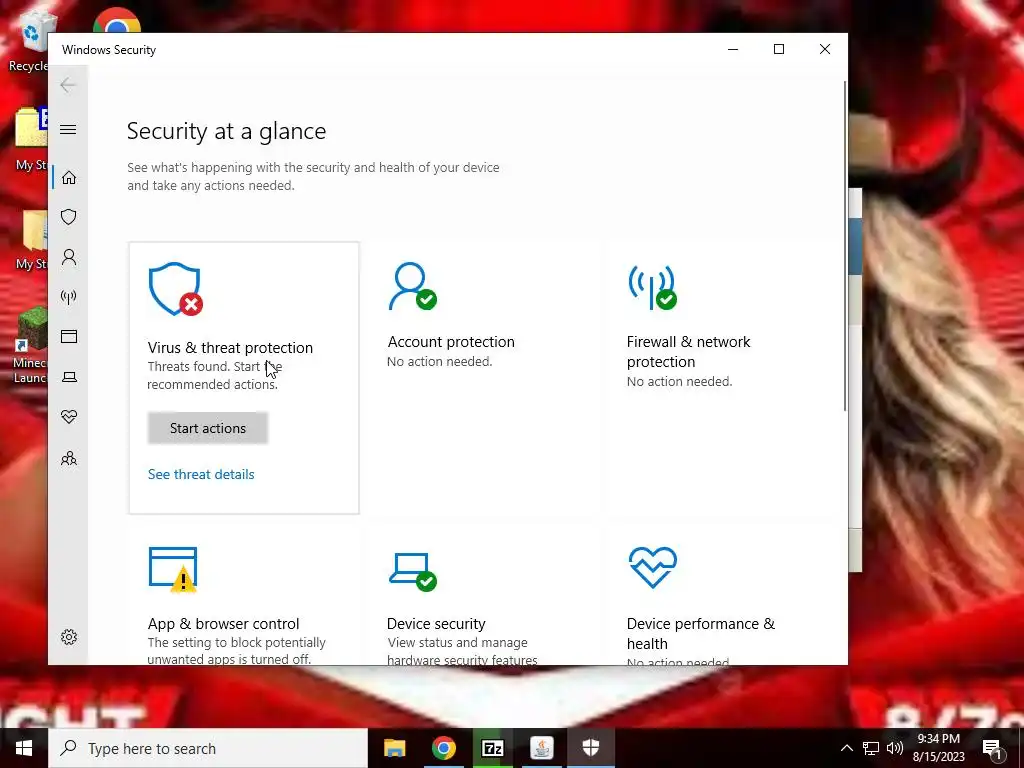
Task: Open the Java app on taskbar
Action: coord(541,748)
